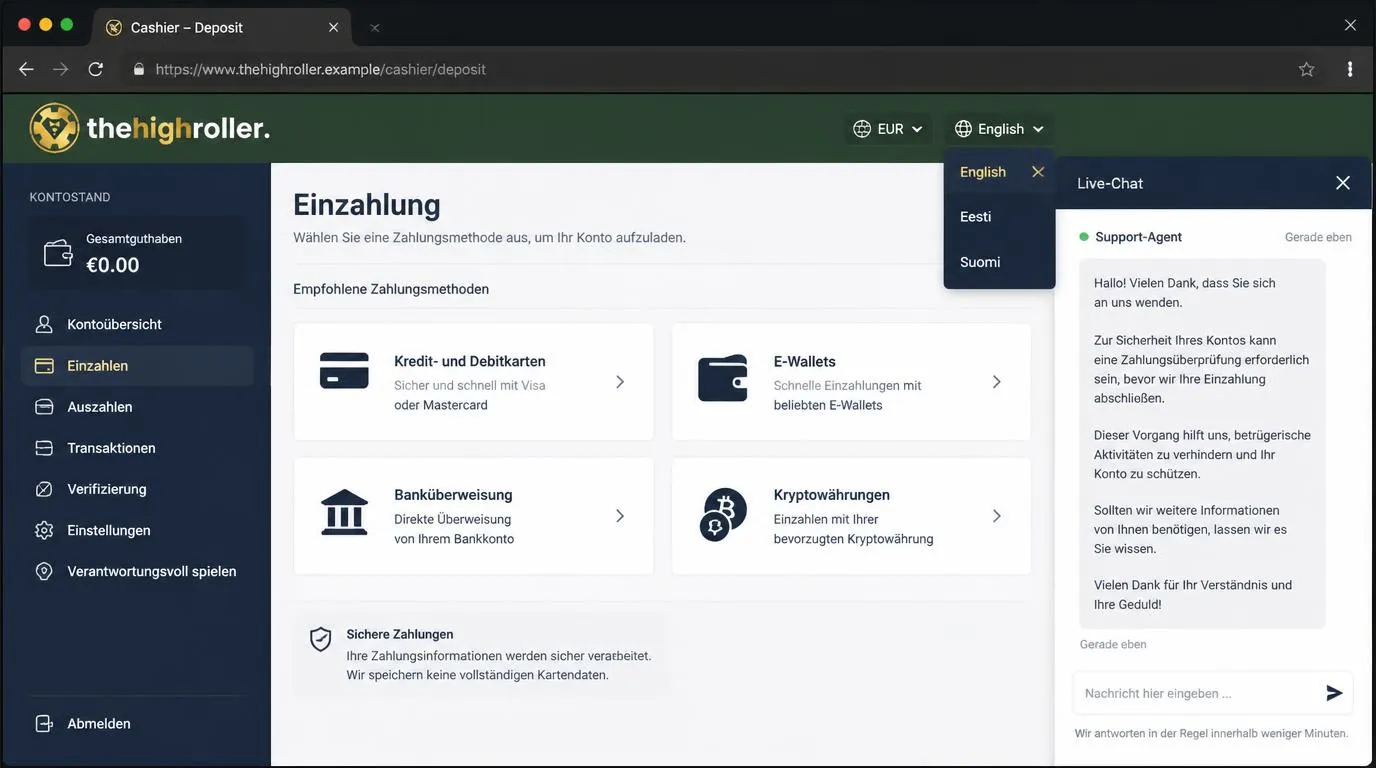The width and height of the screenshot is (1376, 768).
Task: Click the Support-Agent name in chat
Action: coord(1138,237)
